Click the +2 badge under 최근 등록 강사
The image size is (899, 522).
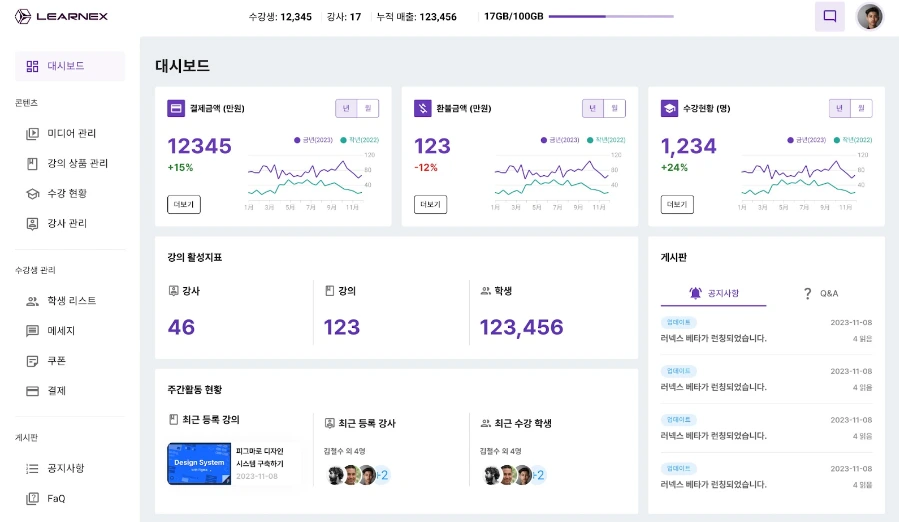pos(382,475)
